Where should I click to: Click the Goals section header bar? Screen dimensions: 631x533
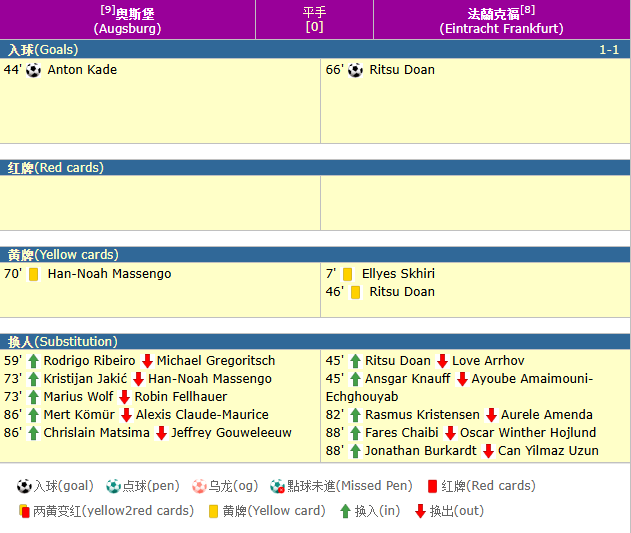pyautogui.click(x=315, y=49)
